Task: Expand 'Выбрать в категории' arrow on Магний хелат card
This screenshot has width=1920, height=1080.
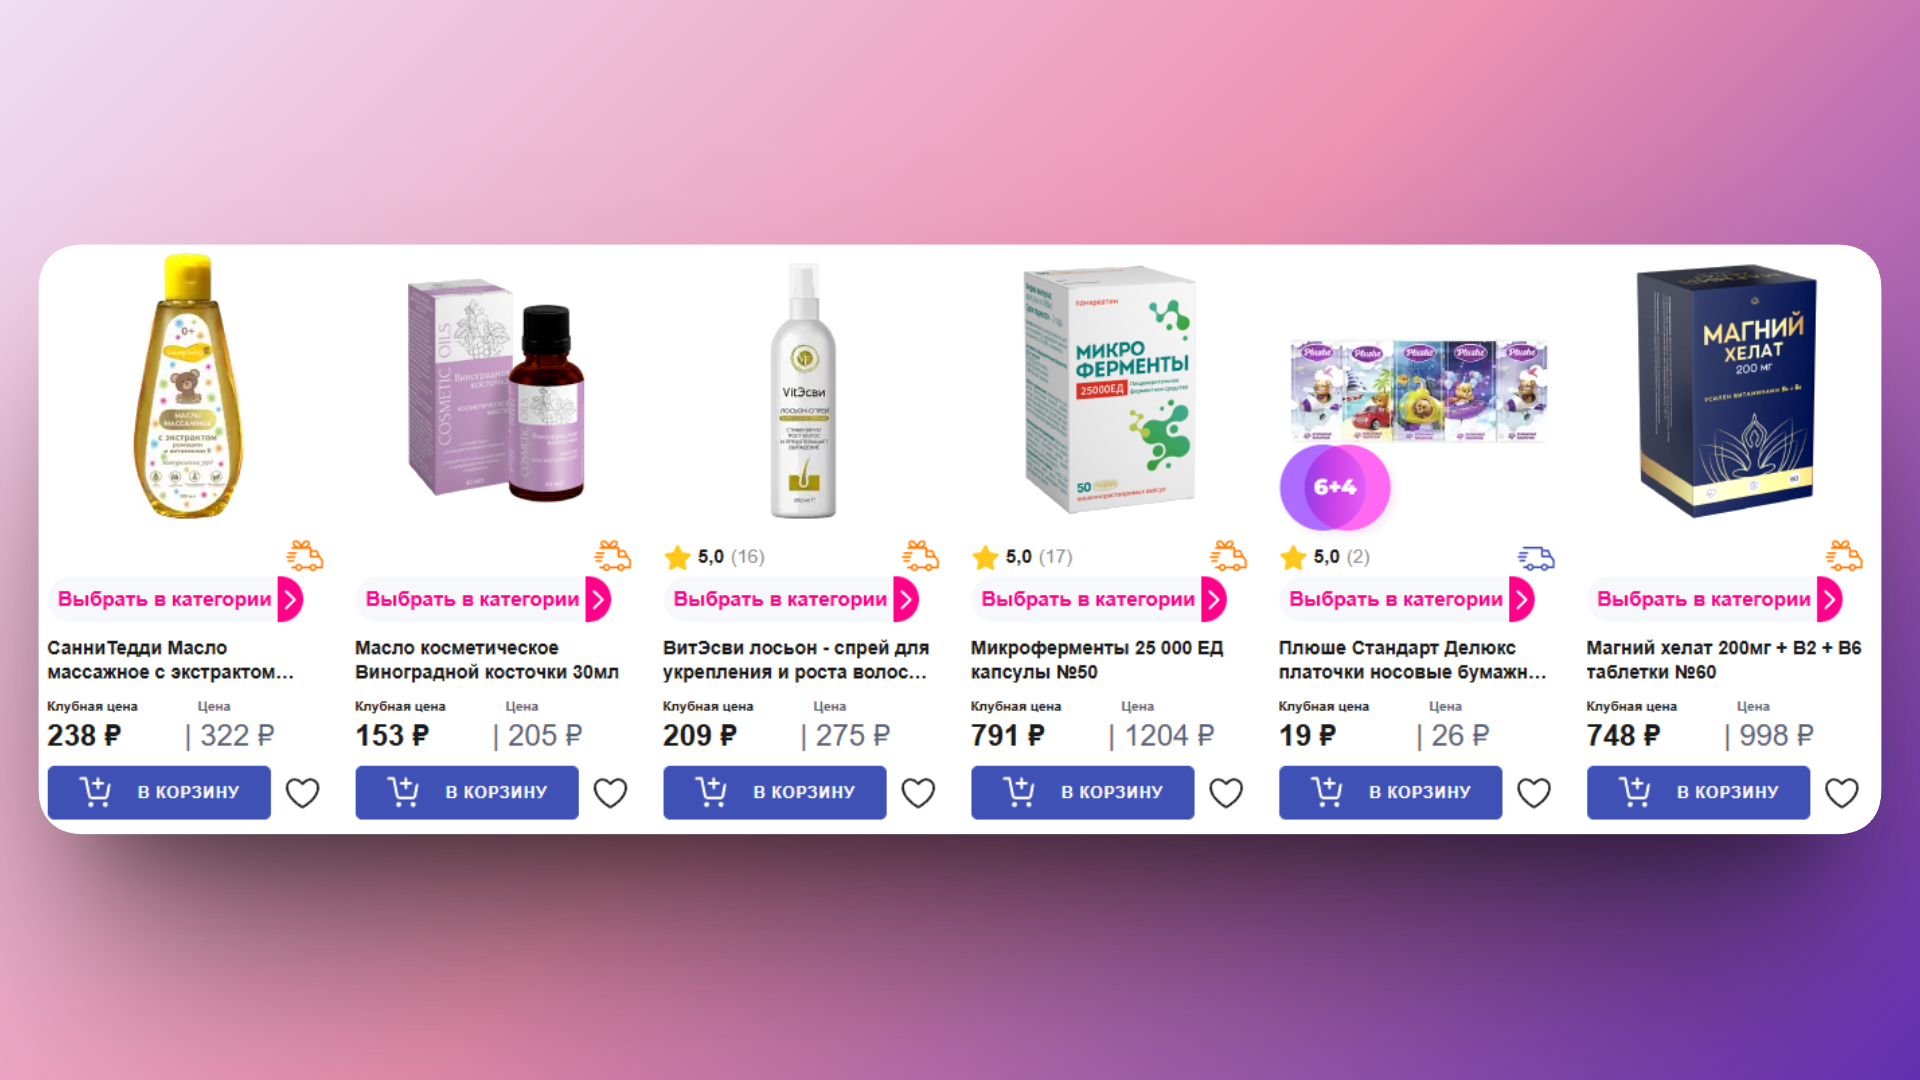Action: [1830, 599]
